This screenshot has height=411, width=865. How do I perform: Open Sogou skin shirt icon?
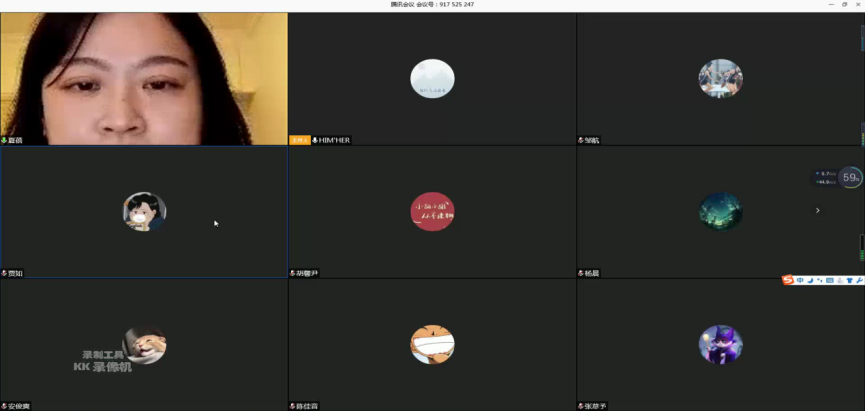849,281
